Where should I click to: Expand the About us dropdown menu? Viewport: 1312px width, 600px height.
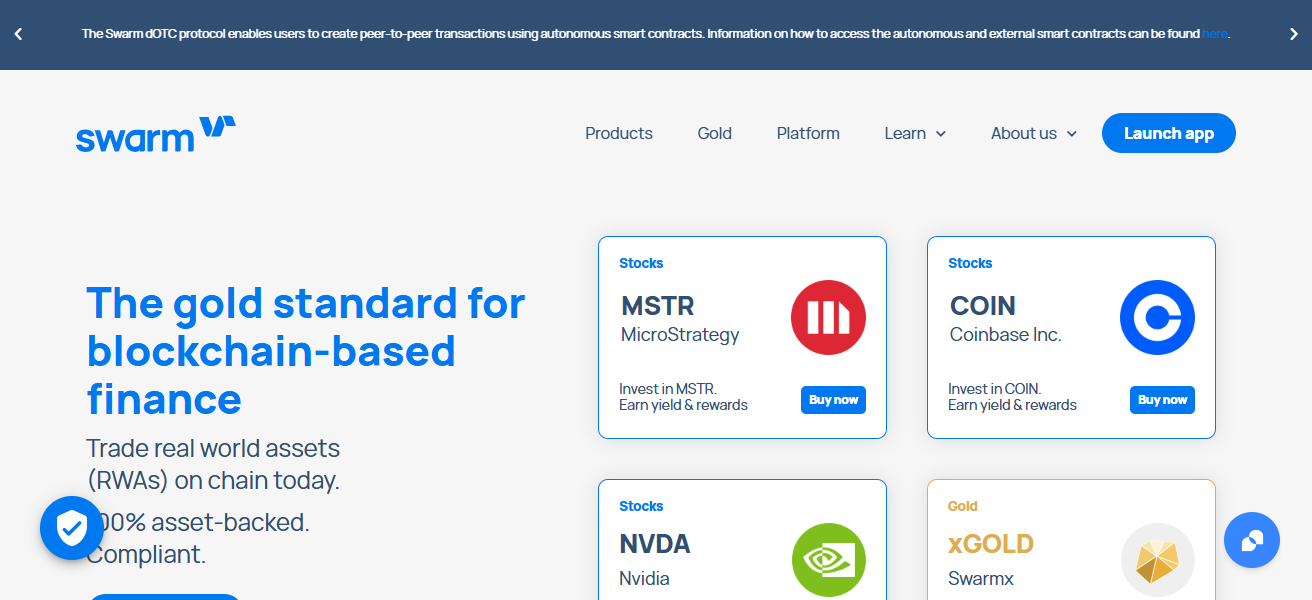coord(1034,133)
